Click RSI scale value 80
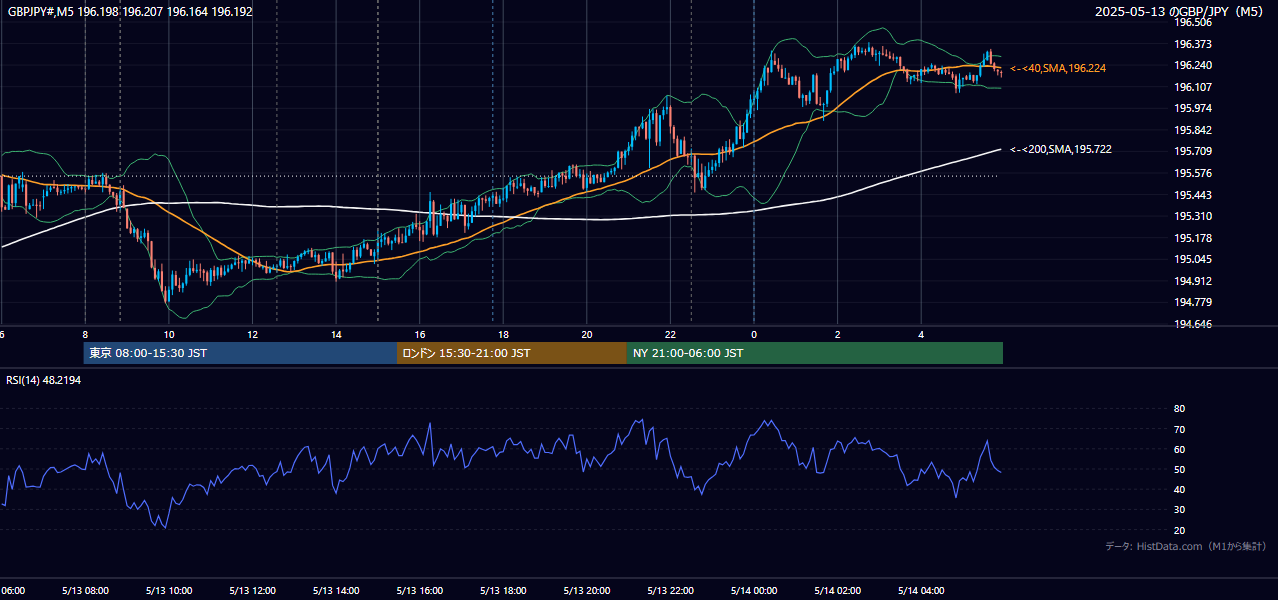This screenshot has height=600, width=1278. (1179, 409)
